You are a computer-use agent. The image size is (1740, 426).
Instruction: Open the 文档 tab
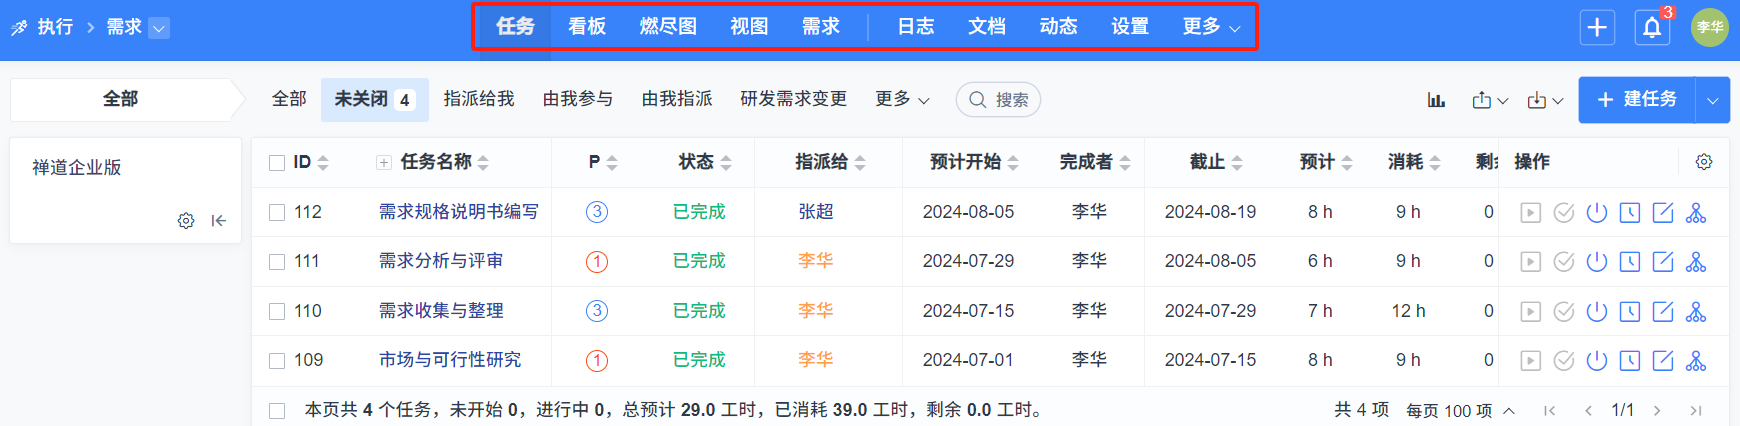coord(987,27)
